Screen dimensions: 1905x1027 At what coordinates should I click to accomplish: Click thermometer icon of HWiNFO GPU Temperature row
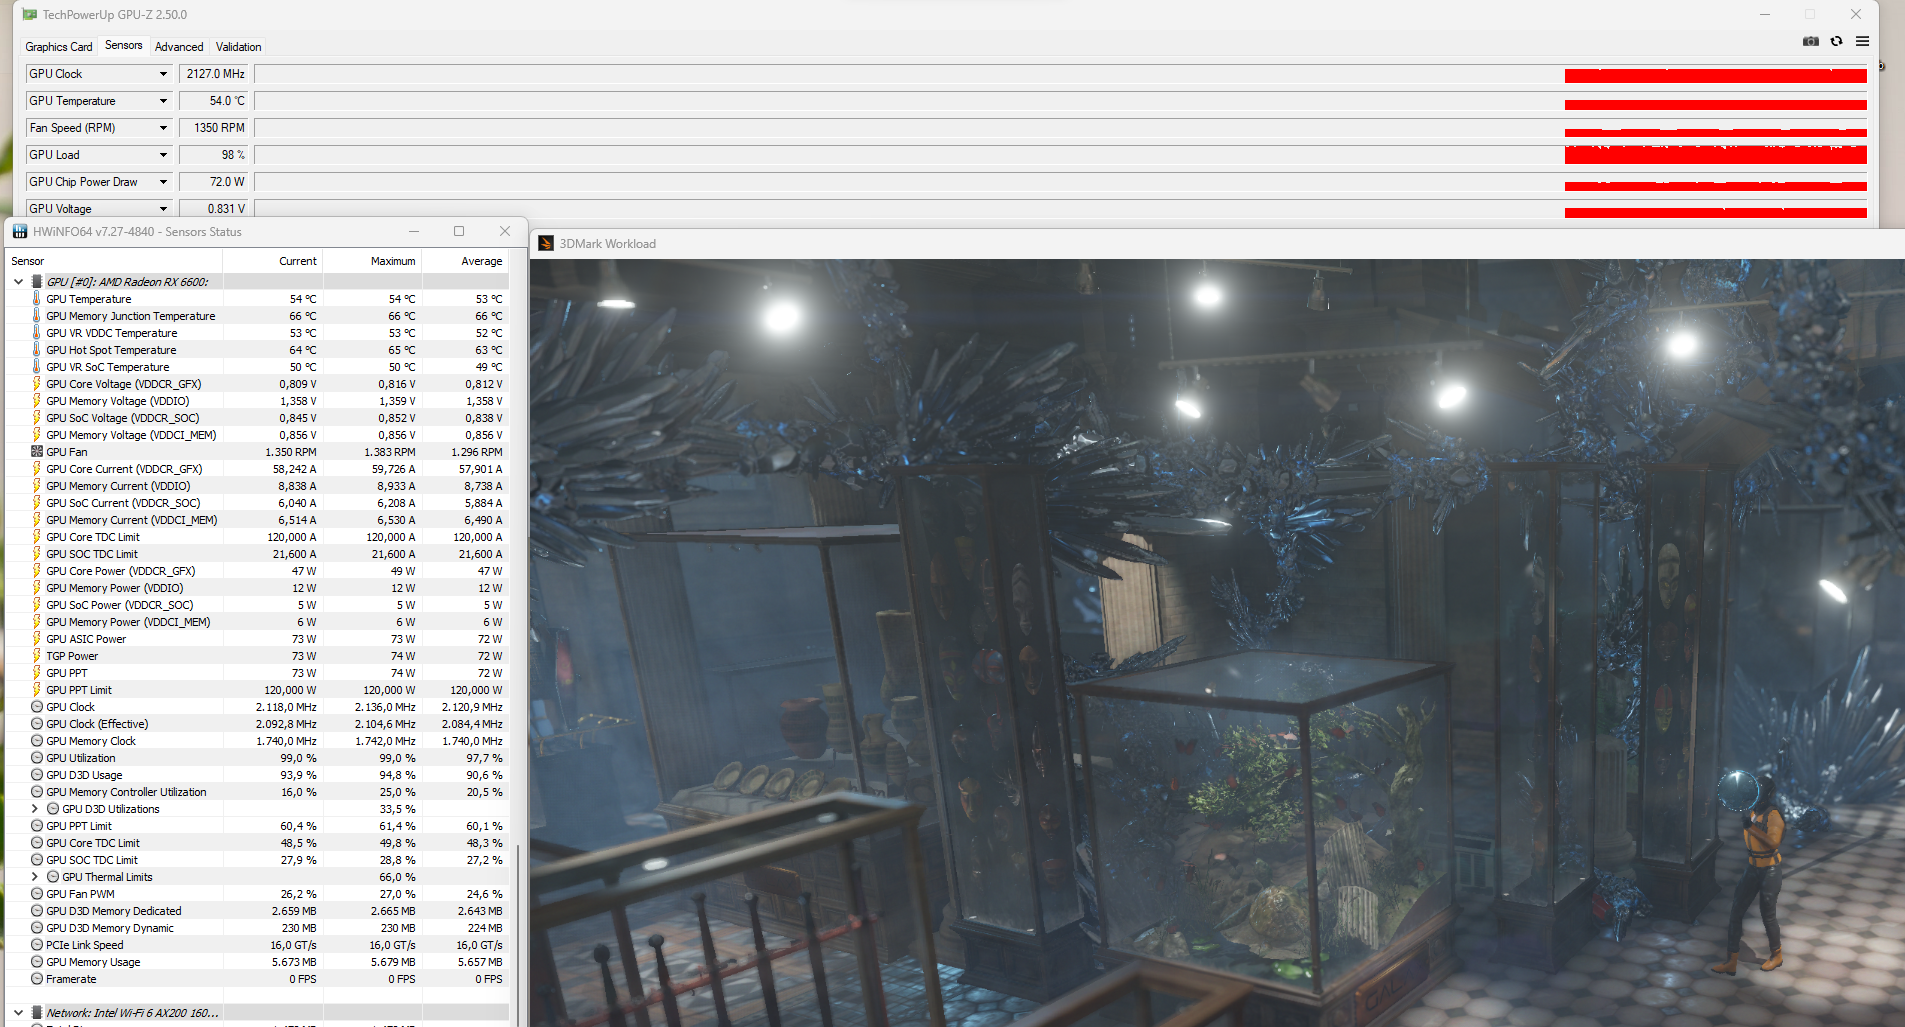coord(37,299)
